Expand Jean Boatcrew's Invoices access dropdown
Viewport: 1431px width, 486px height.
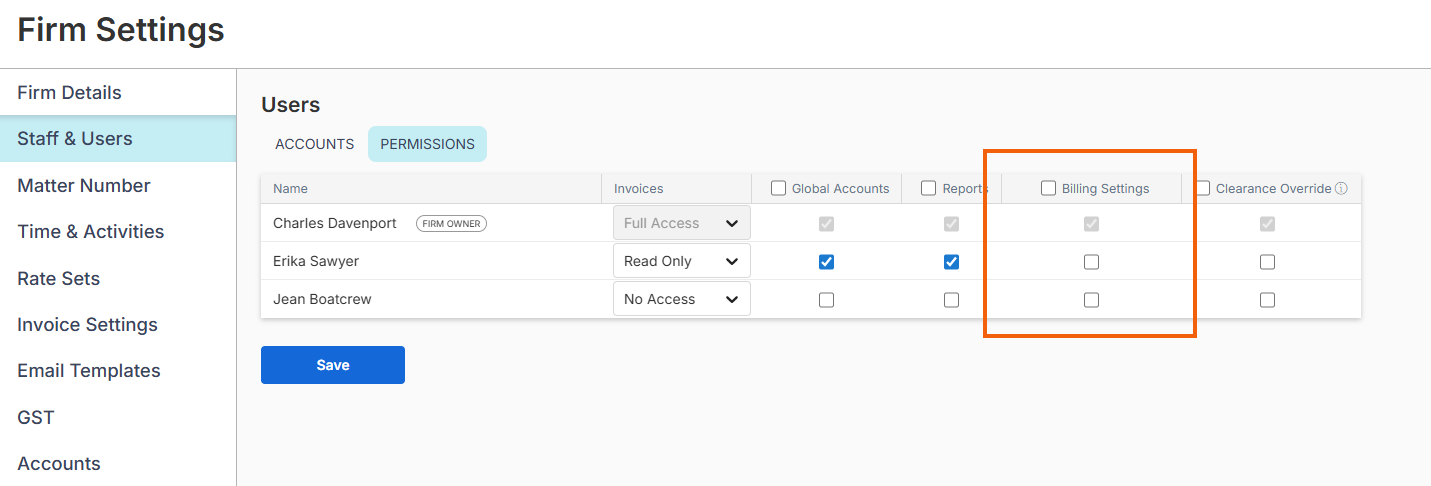[x=681, y=299]
